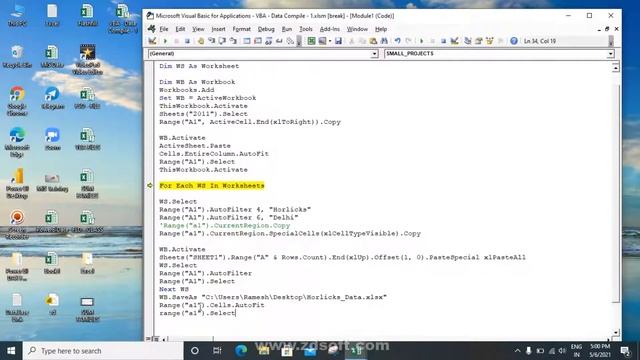The width and height of the screenshot is (640, 360).
Task: Open the Help menu
Action: 381,29
